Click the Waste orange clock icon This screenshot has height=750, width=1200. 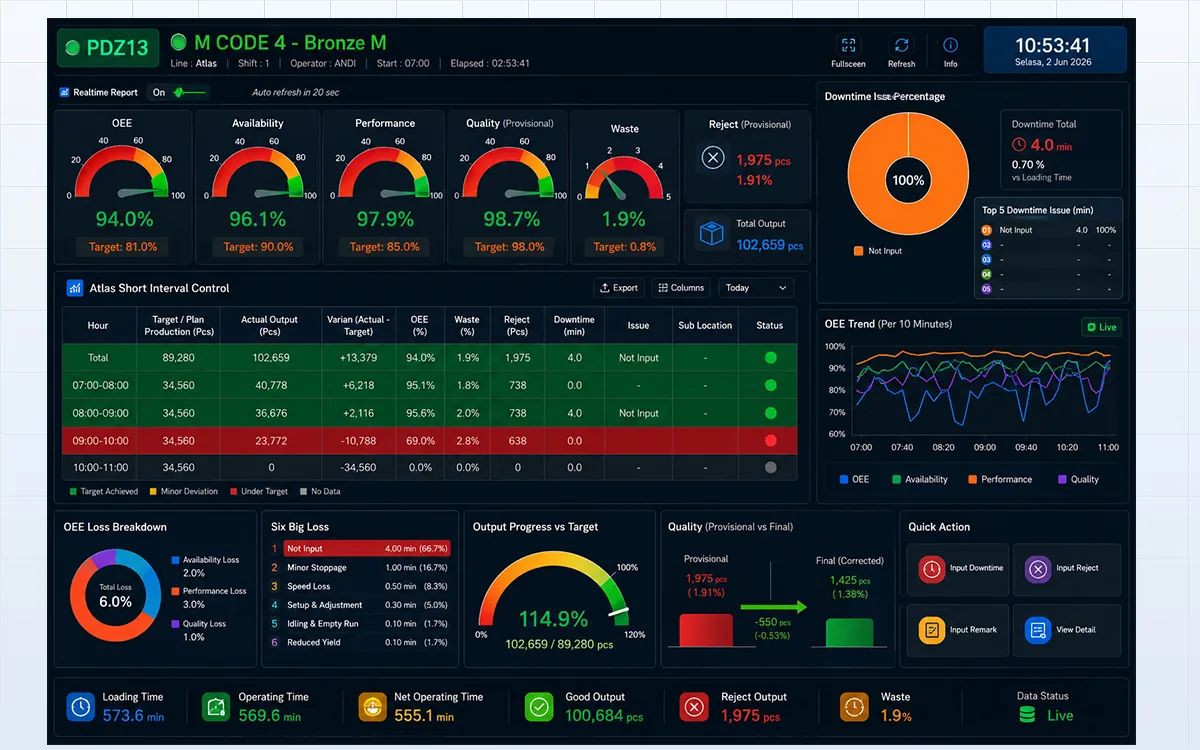tap(854, 707)
